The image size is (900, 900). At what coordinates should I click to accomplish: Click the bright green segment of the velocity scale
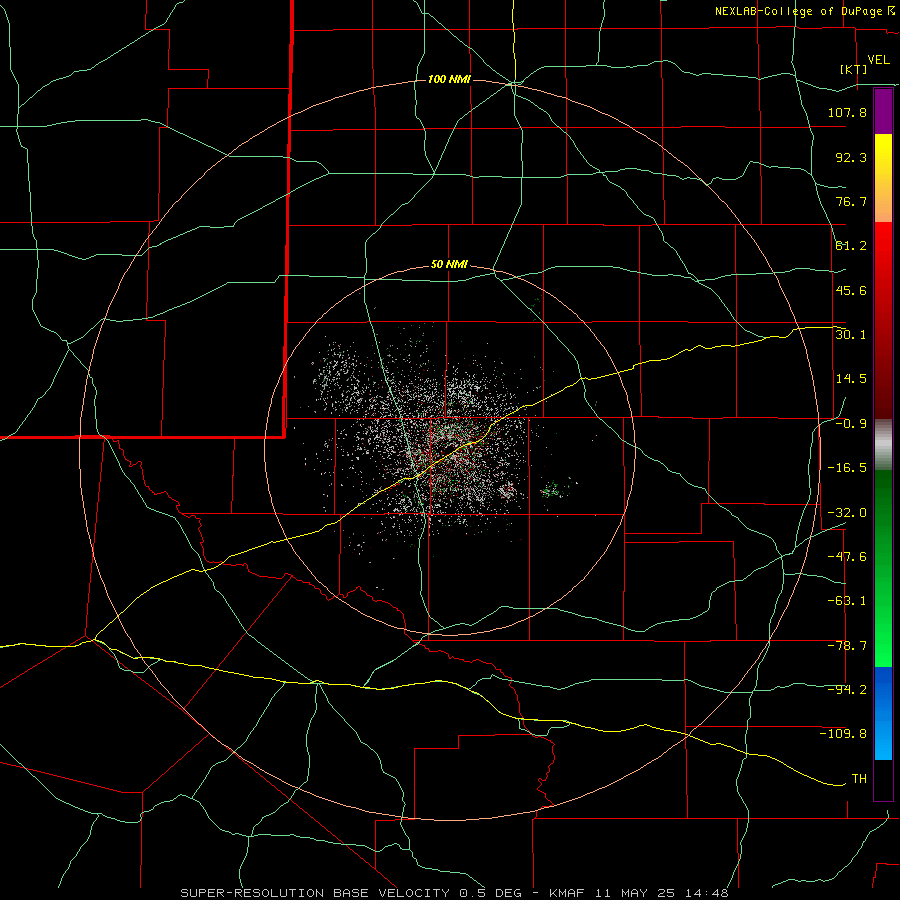[883, 568]
